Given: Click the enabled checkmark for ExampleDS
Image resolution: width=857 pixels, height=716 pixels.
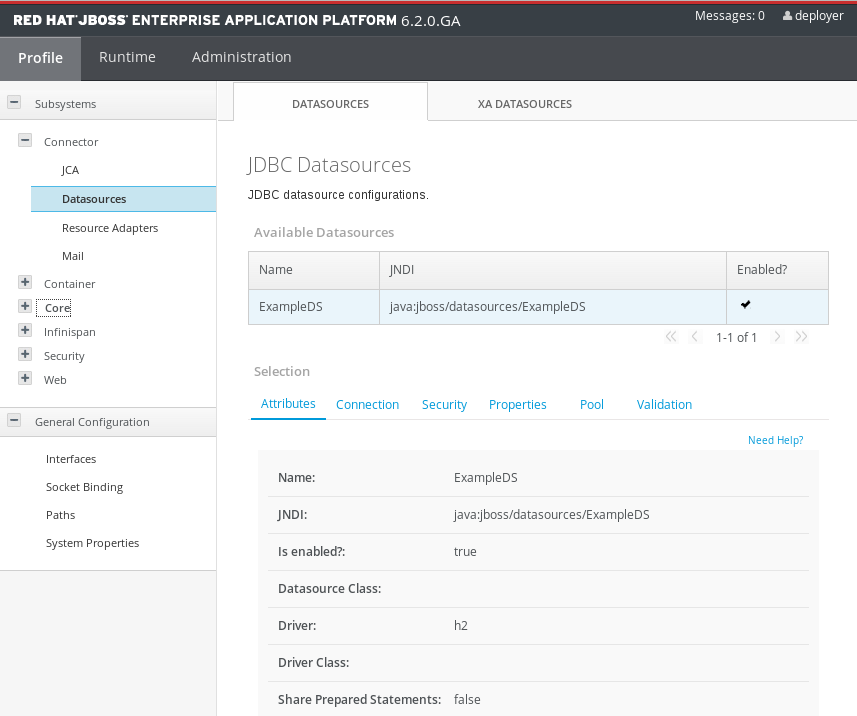Looking at the screenshot, I should 745,304.
